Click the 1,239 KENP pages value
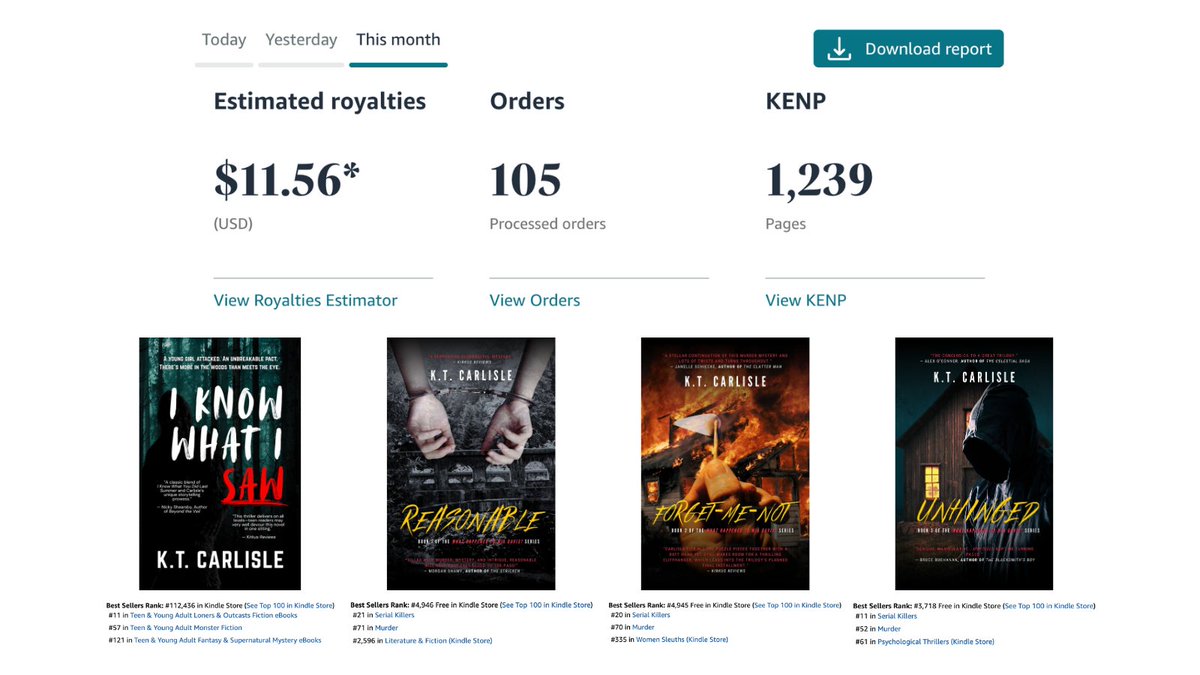Viewport: 1200px width, 675px height. [x=819, y=181]
